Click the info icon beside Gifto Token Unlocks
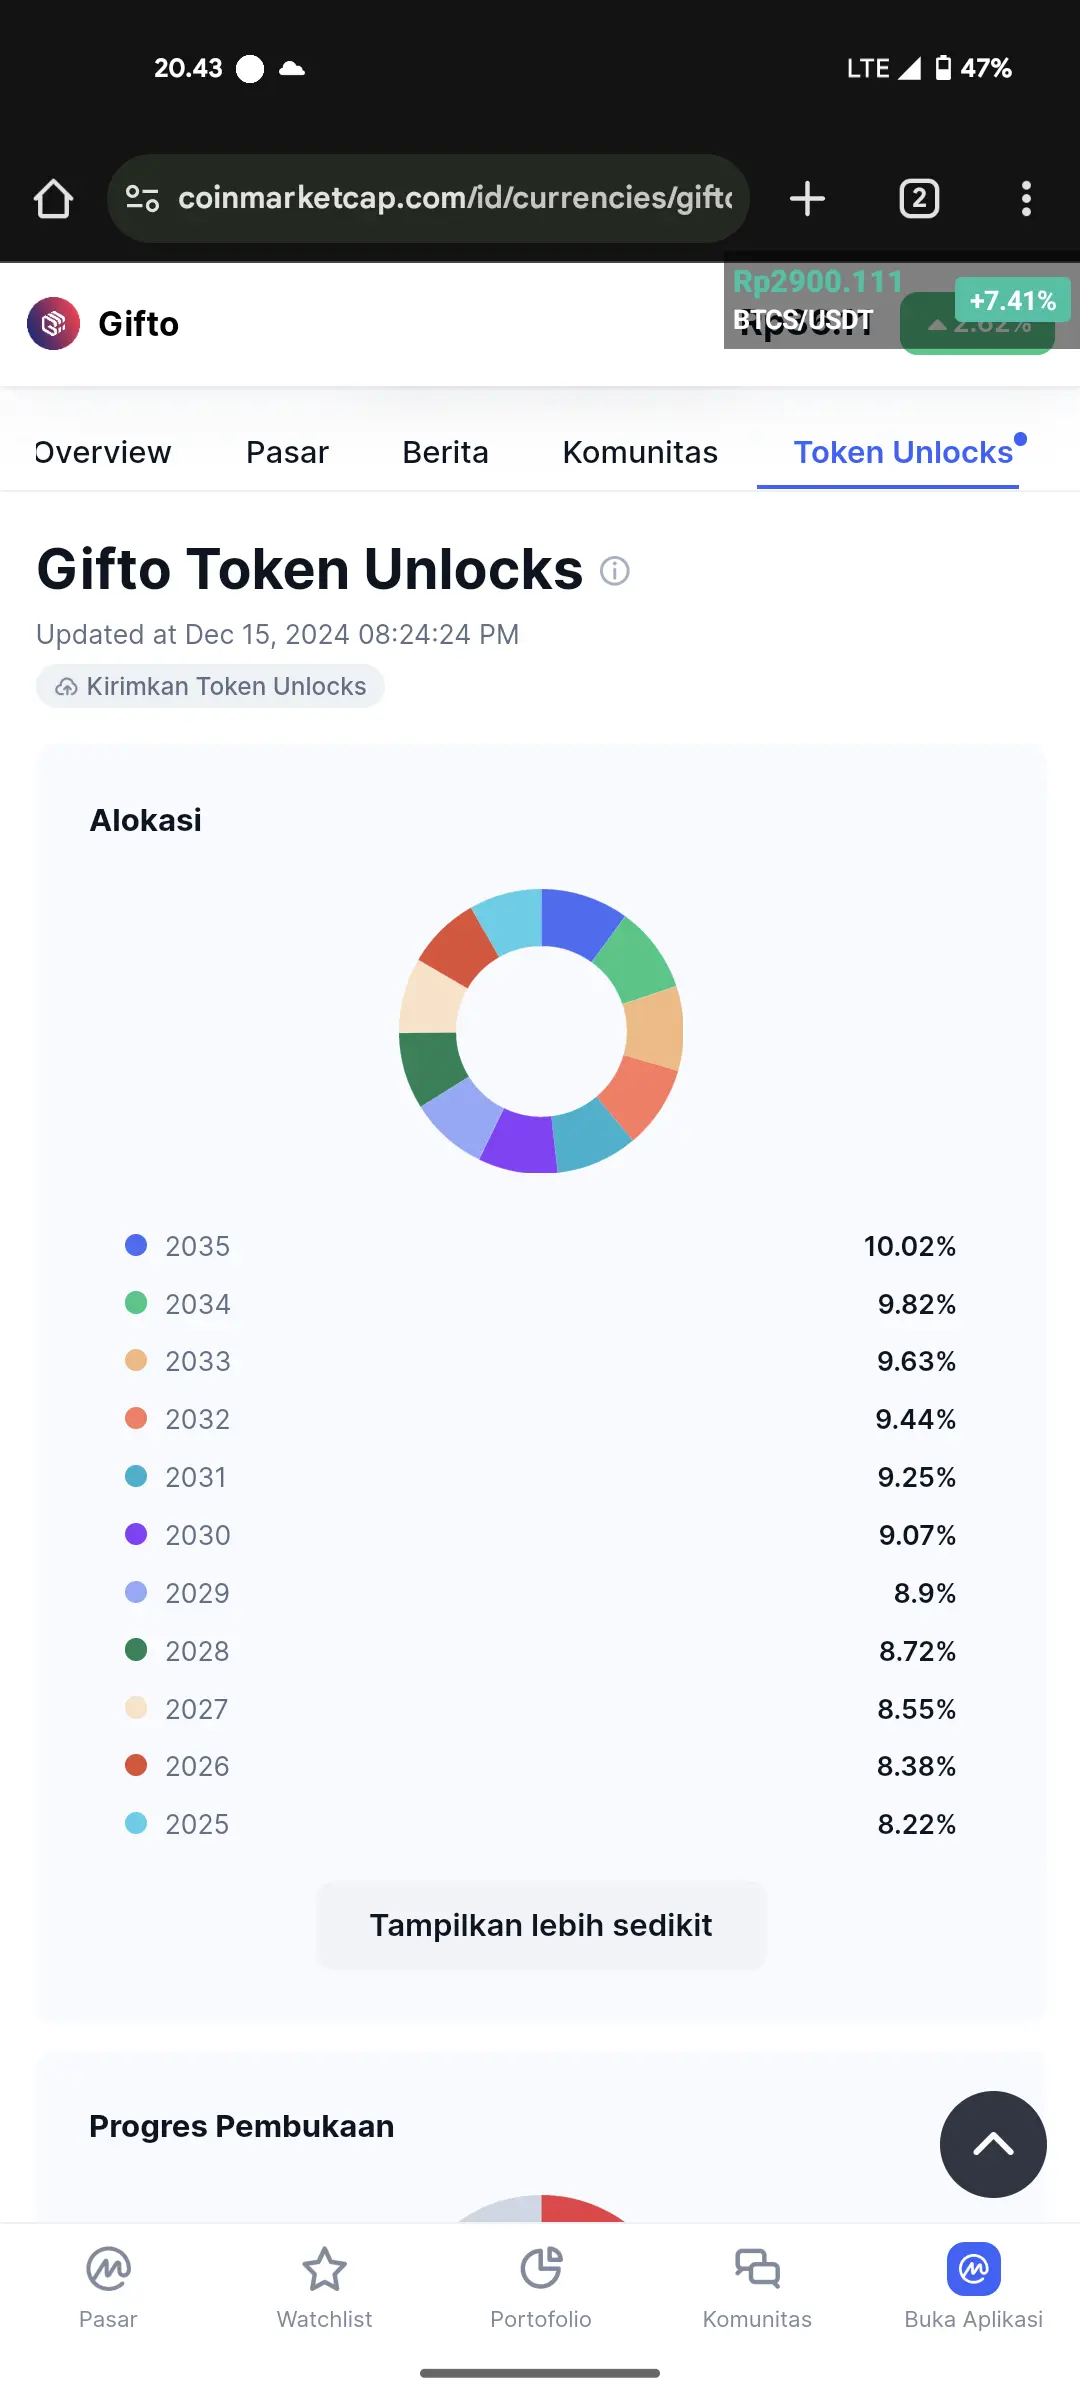Image resolution: width=1080 pixels, height=2400 pixels. [614, 571]
